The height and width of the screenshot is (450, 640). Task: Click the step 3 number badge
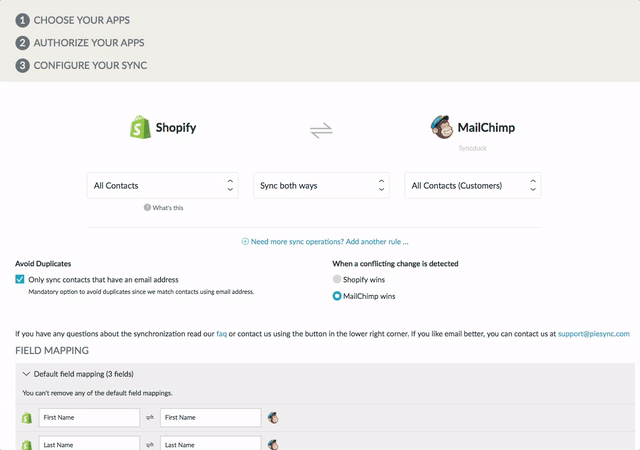(x=22, y=65)
